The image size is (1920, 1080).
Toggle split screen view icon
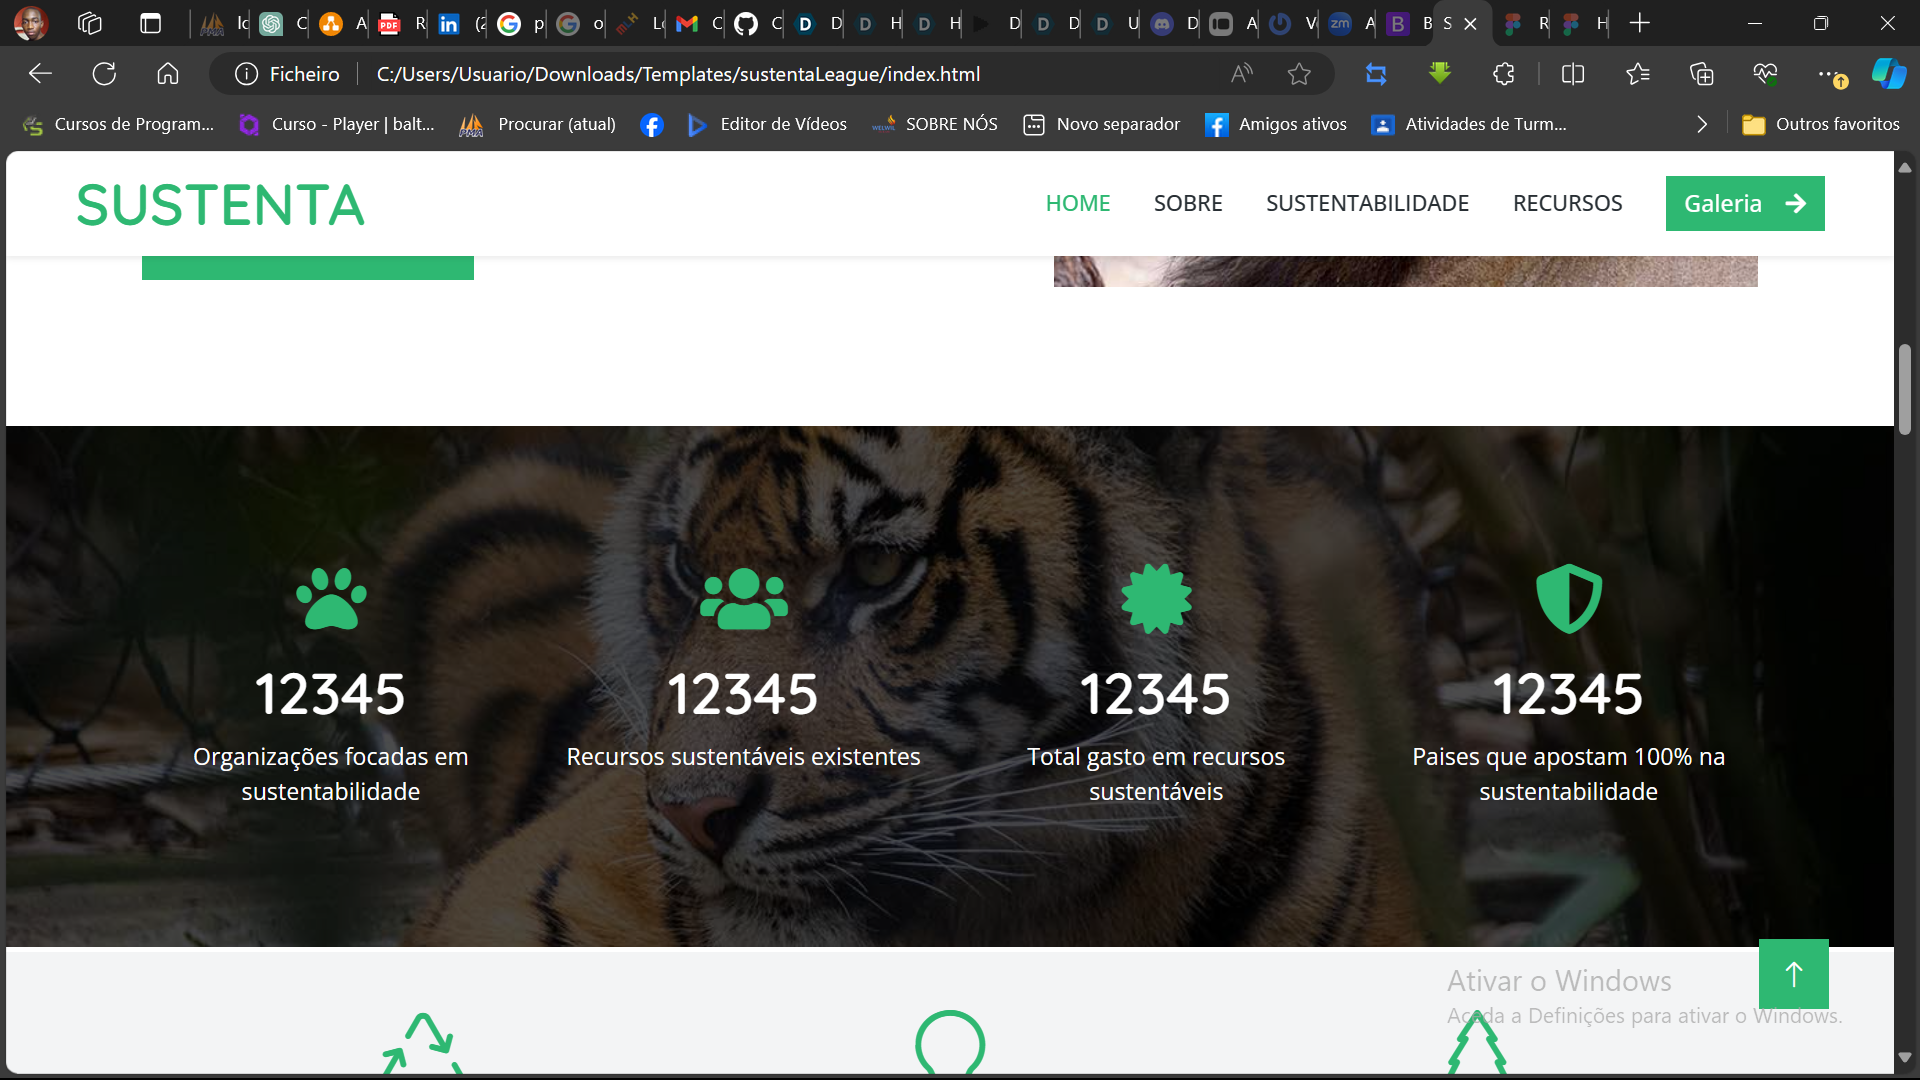pos(1572,74)
